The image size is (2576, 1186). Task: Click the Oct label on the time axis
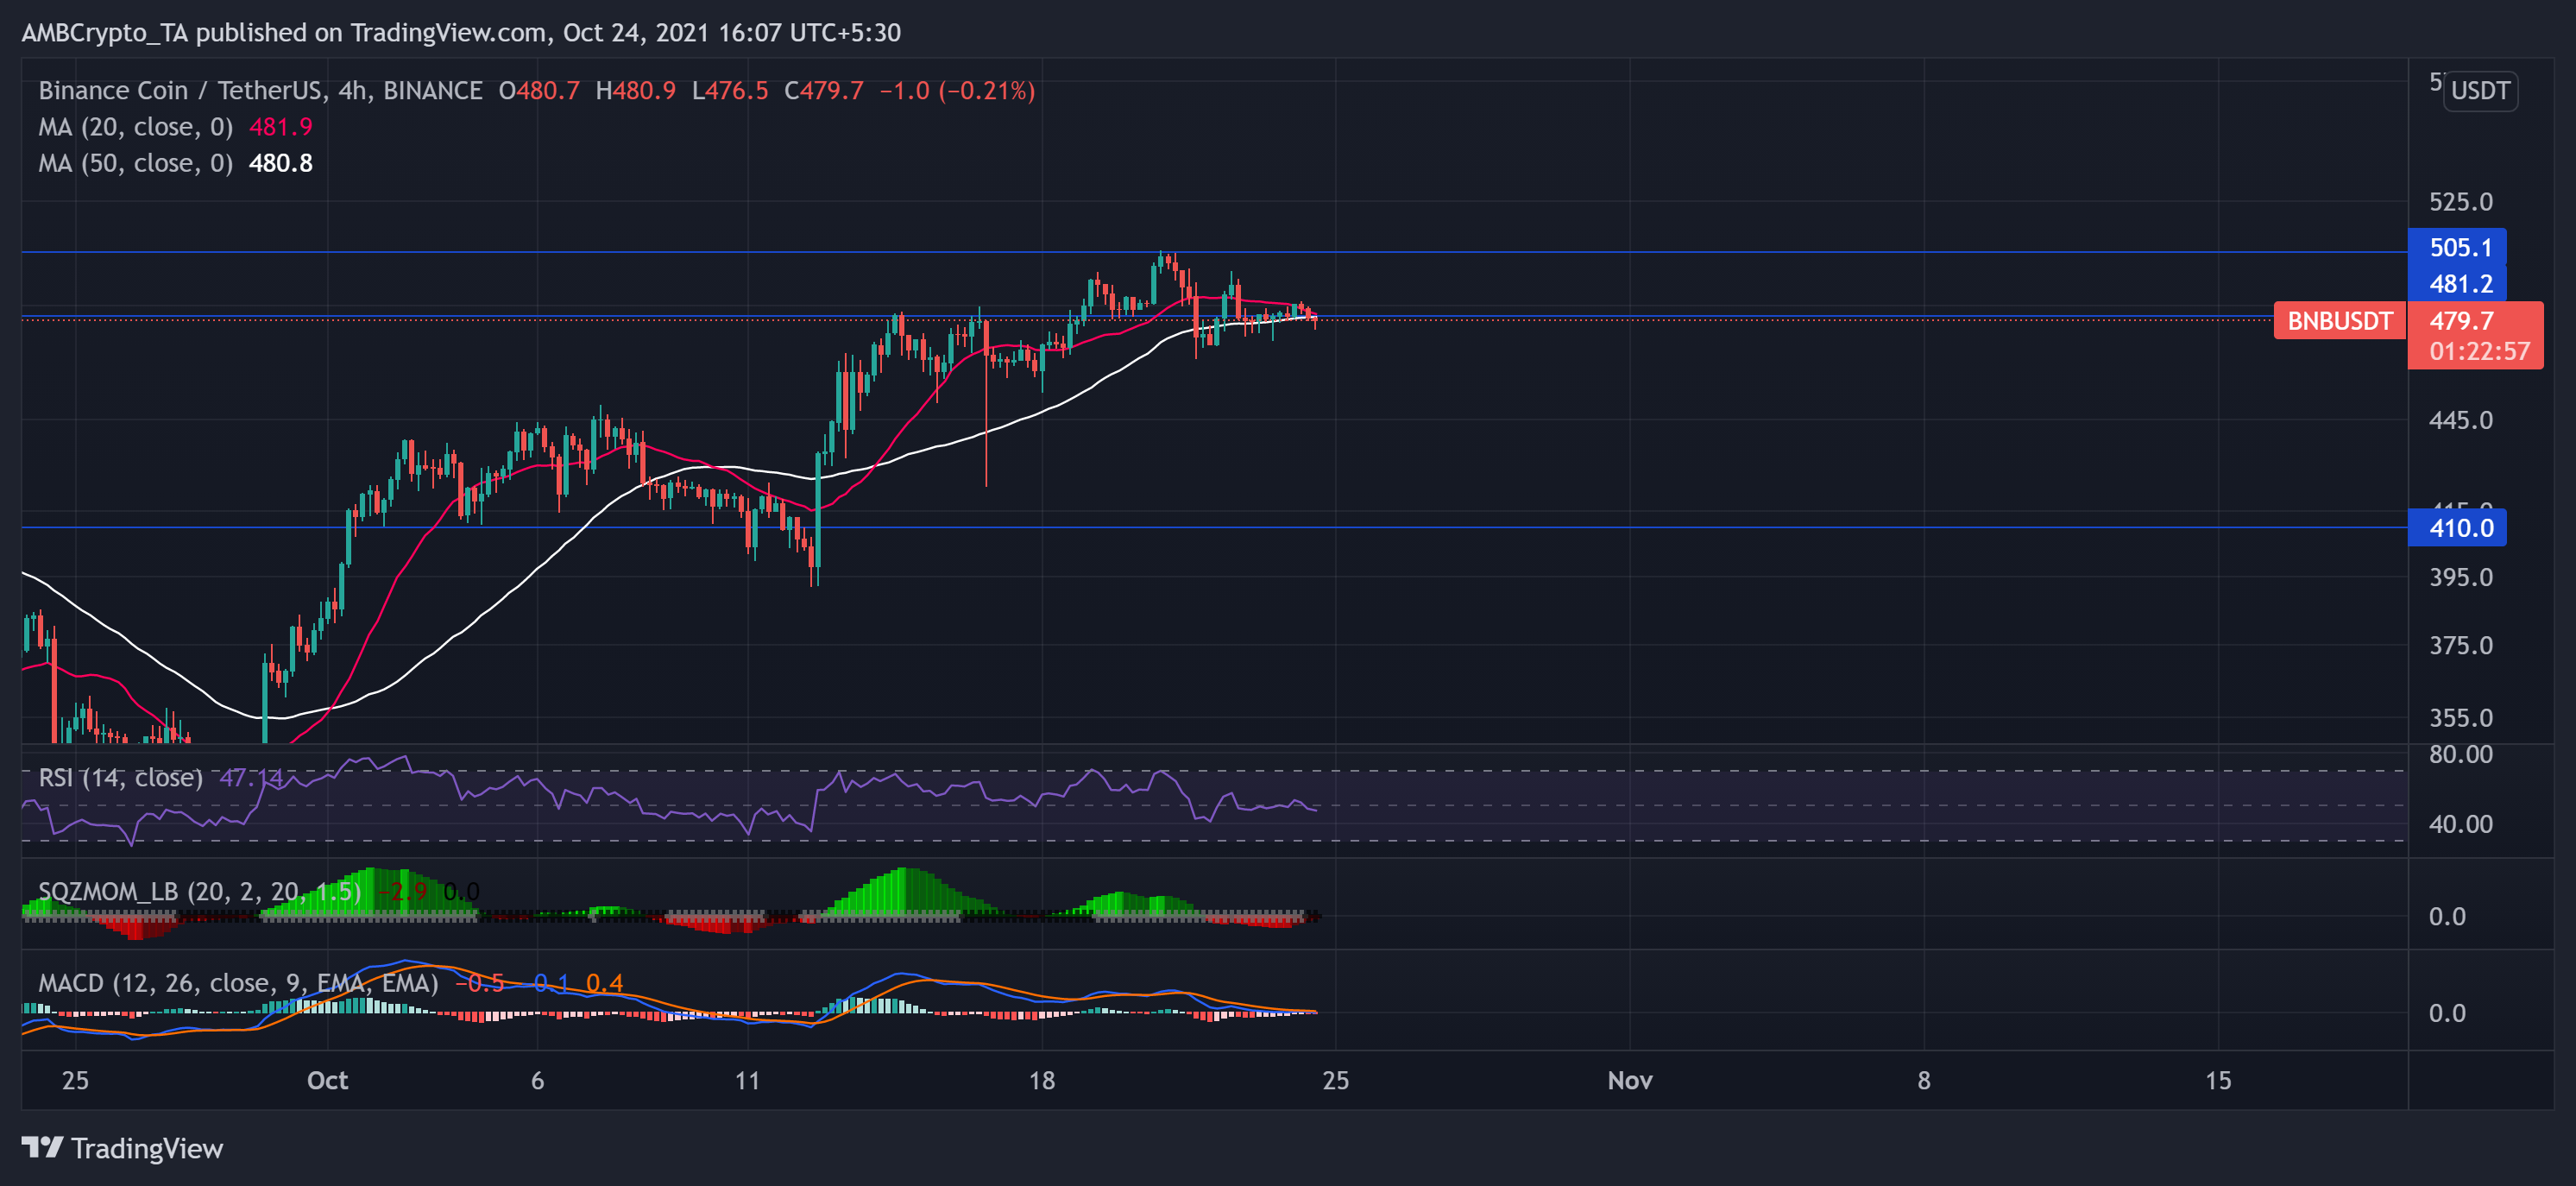(327, 1080)
